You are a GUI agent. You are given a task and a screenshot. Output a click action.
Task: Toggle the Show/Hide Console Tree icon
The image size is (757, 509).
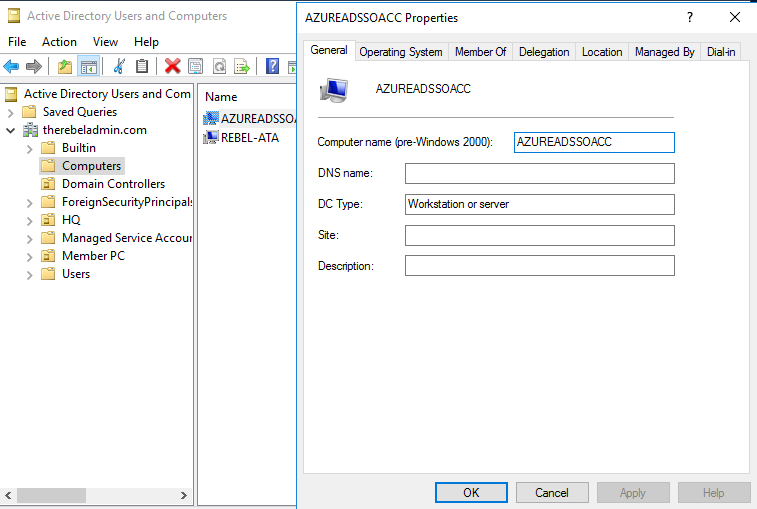[x=89, y=66]
